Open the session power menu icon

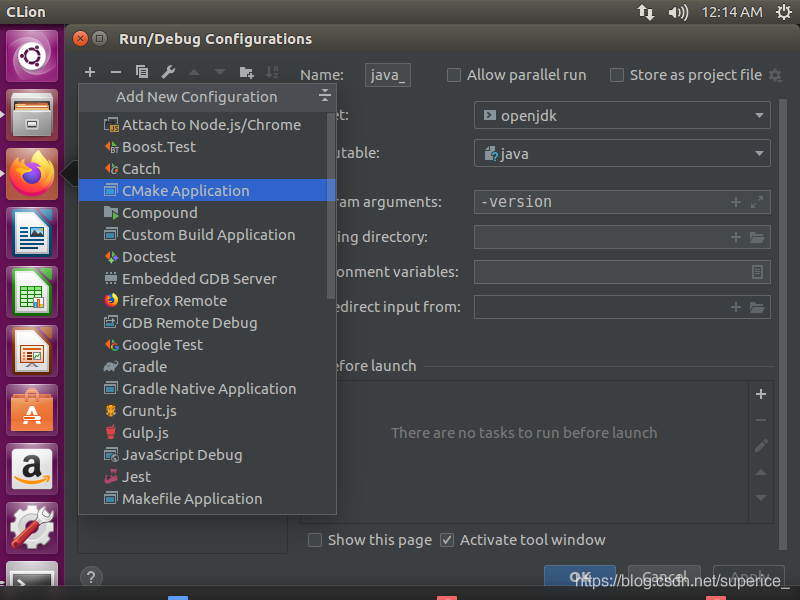click(x=784, y=12)
